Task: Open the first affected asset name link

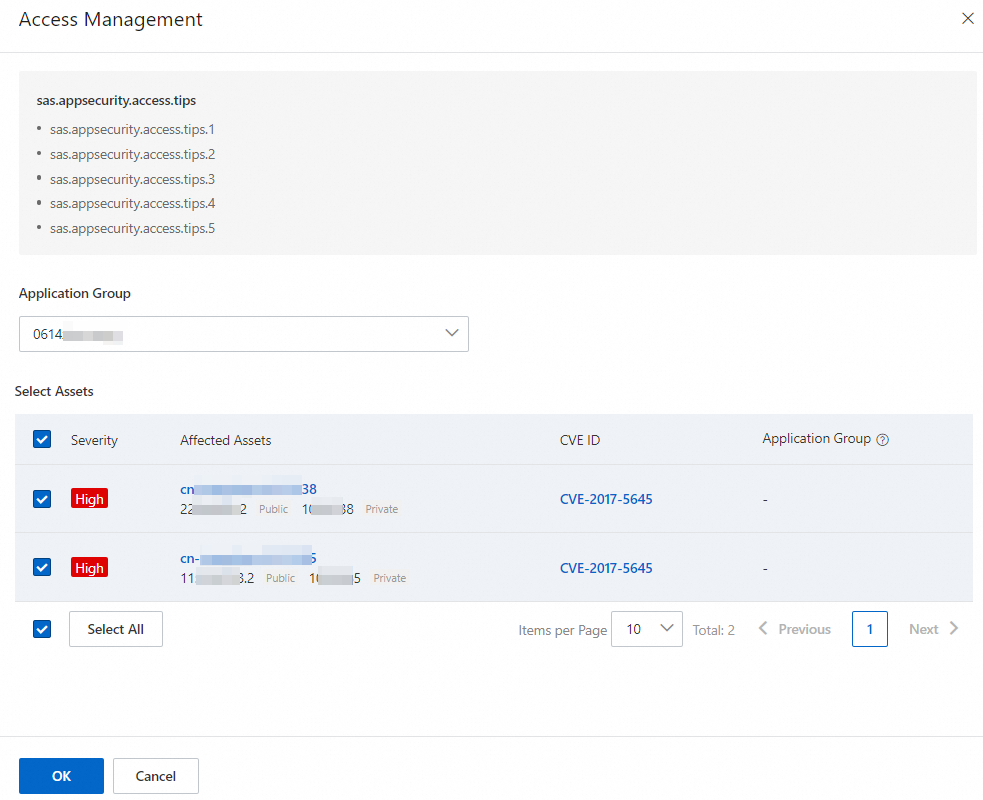Action: [248, 489]
